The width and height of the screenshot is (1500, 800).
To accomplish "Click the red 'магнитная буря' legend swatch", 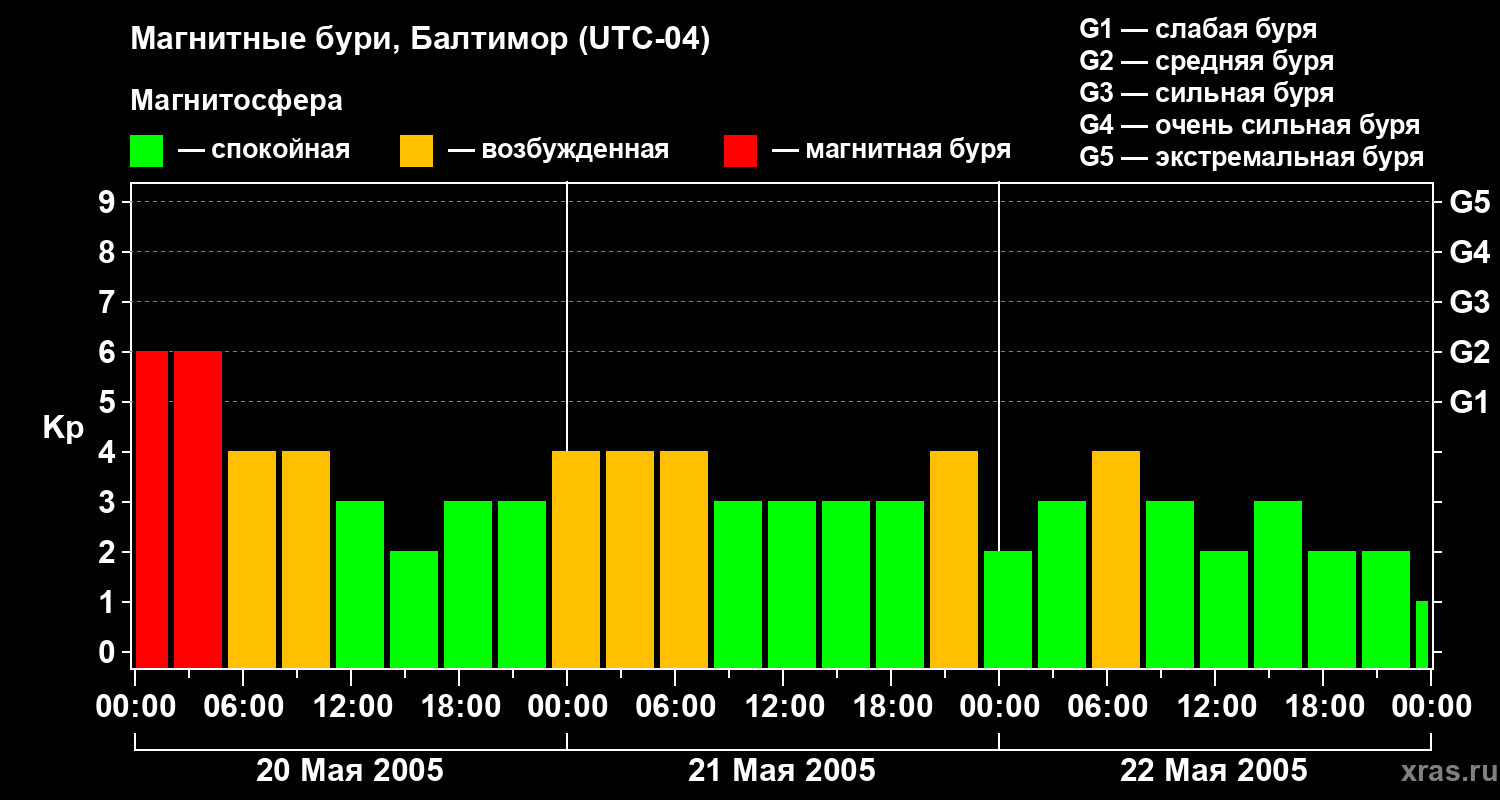I will tap(740, 151).
